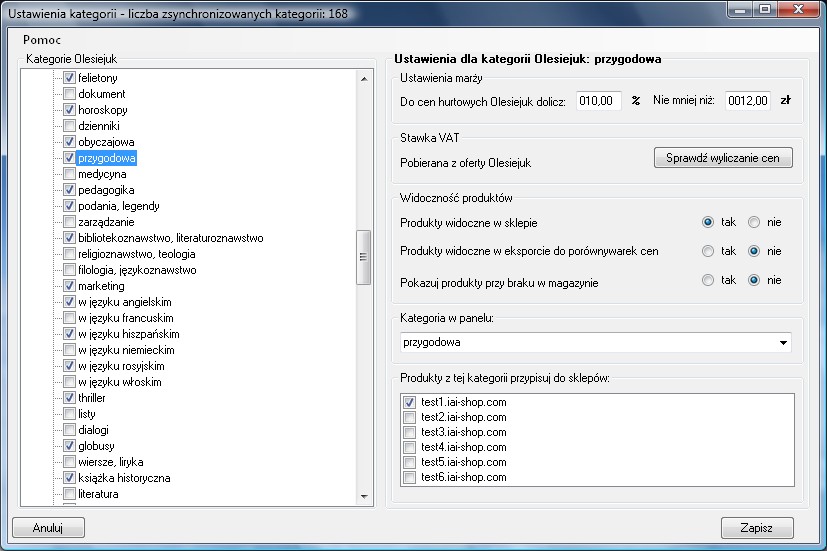Enable the medycyna category checkbox
827x551 pixels.
(69, 174)
